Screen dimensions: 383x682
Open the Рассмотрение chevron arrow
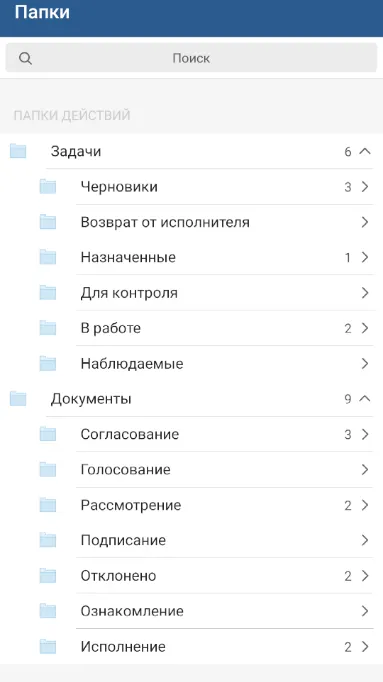(x=365, y=505)
